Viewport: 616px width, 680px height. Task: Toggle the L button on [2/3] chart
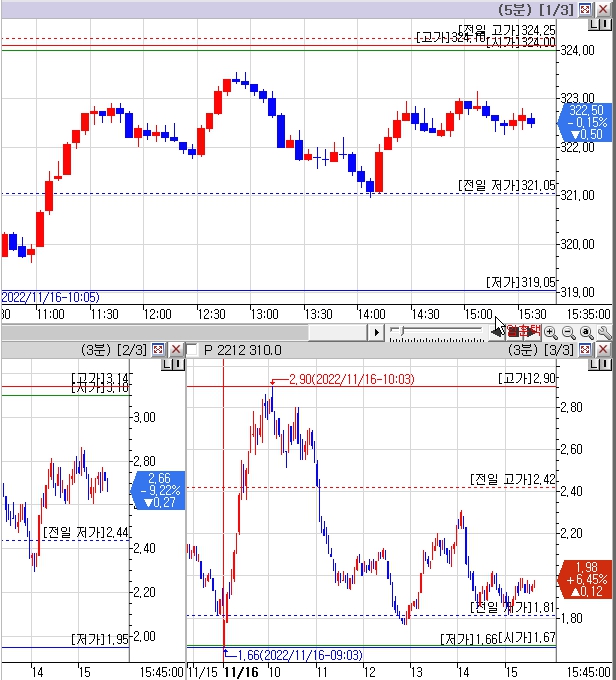click(x=167, y=365)
